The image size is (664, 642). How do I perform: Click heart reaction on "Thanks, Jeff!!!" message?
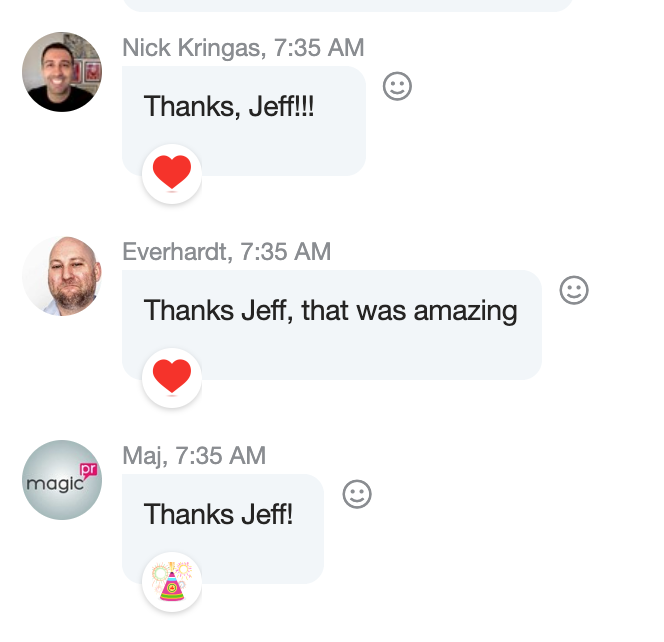coord(172,174)
